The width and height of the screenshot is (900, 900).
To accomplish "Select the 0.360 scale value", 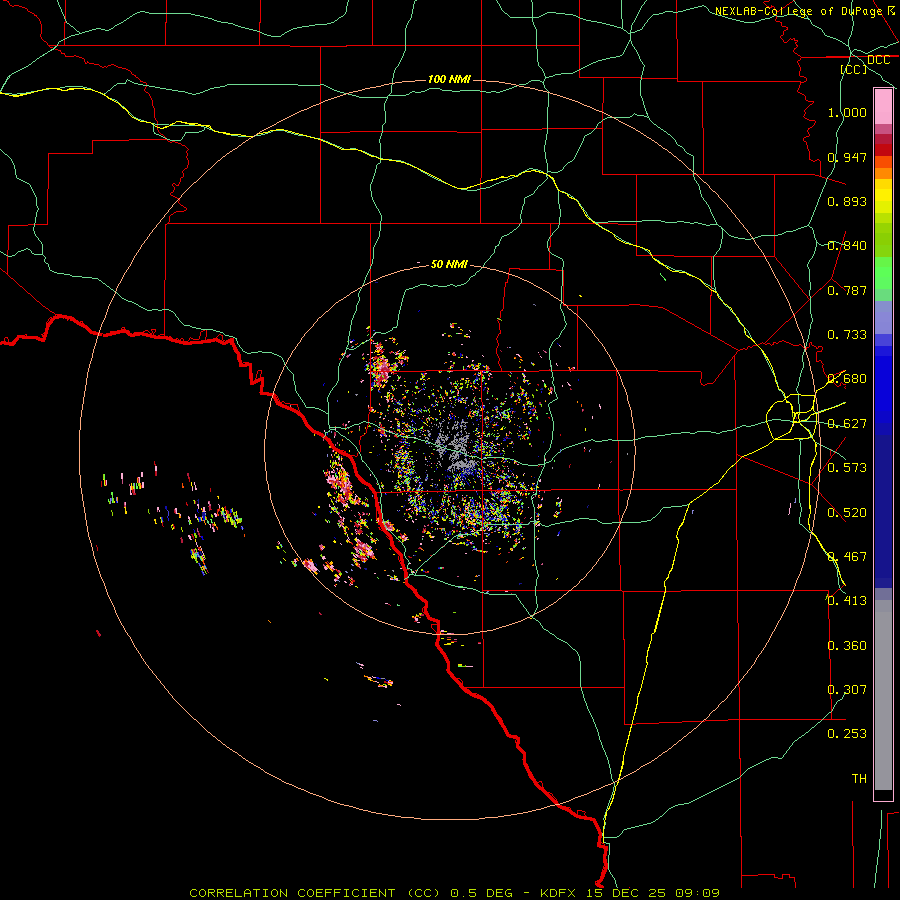I will click(x=847, y=646).
